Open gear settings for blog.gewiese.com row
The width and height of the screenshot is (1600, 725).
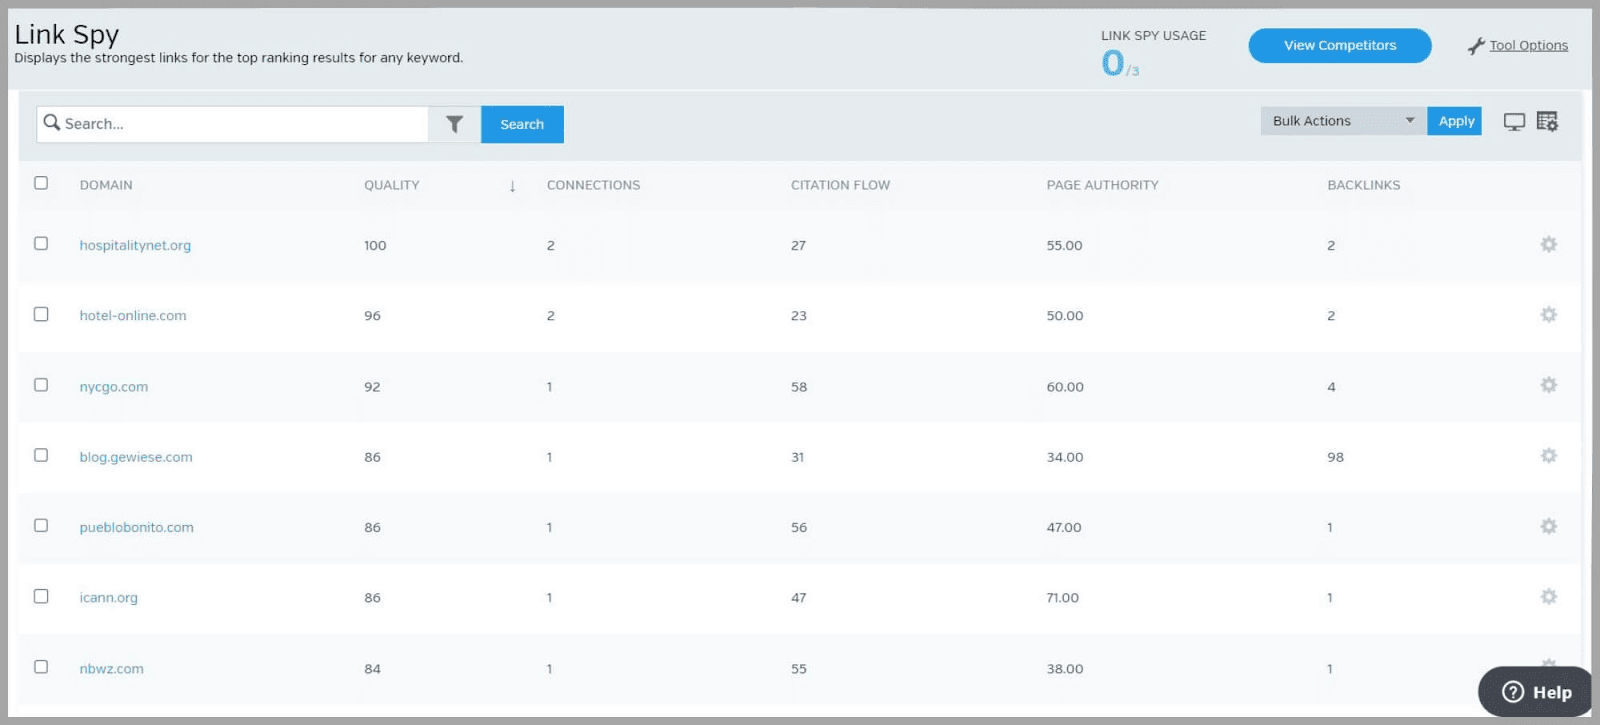1548,456
